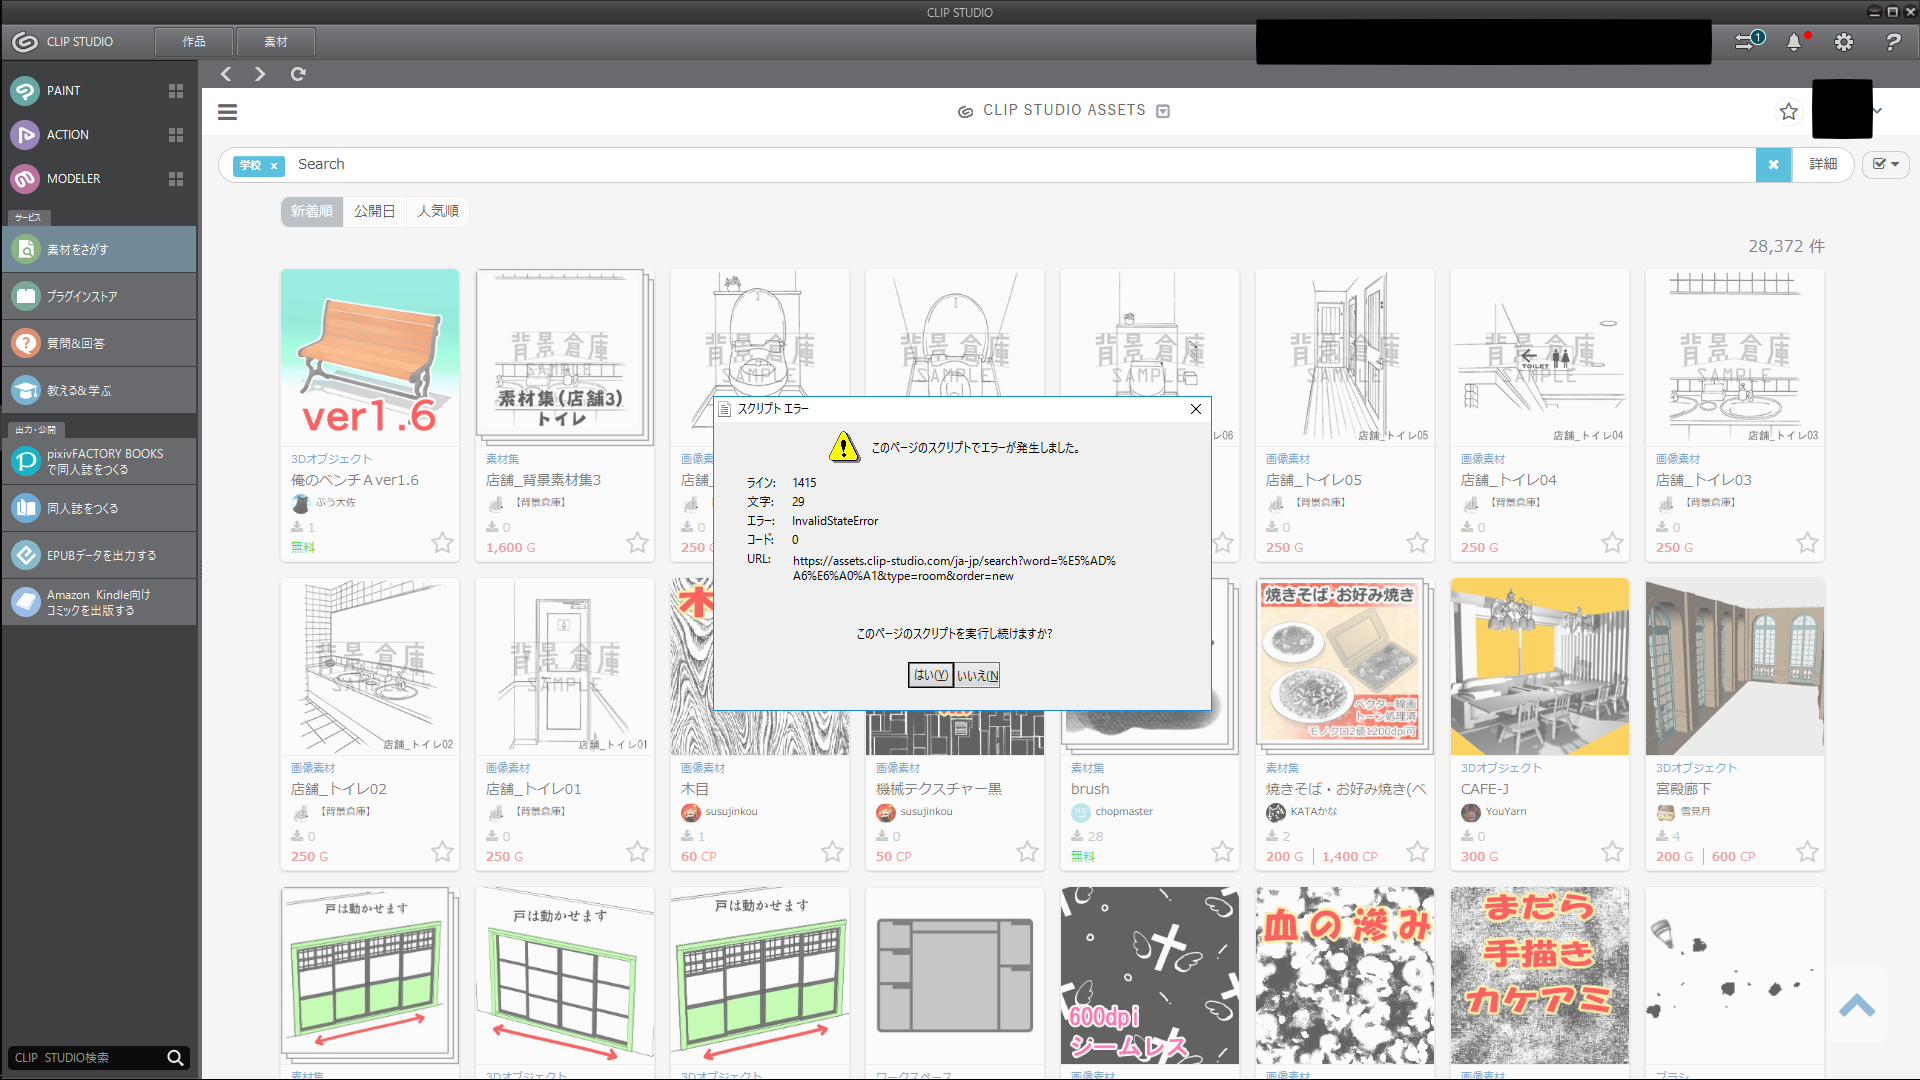The image size is (1920, 1080).
Task: Toggle favorite star on CAFE-J asset
Action: click(x=1612, y=852)
